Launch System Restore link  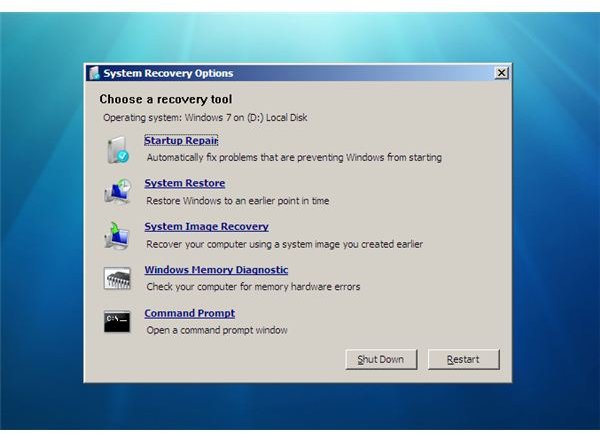(x=184, y=183)
